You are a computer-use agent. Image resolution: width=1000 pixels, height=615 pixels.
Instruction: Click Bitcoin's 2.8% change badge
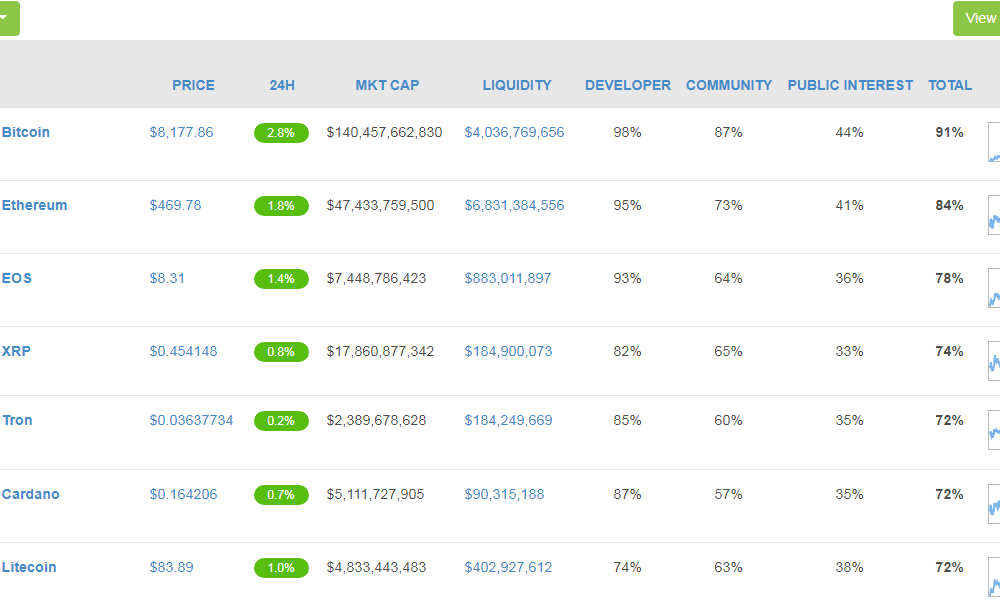pyautogui.click(x=281, y=133)
